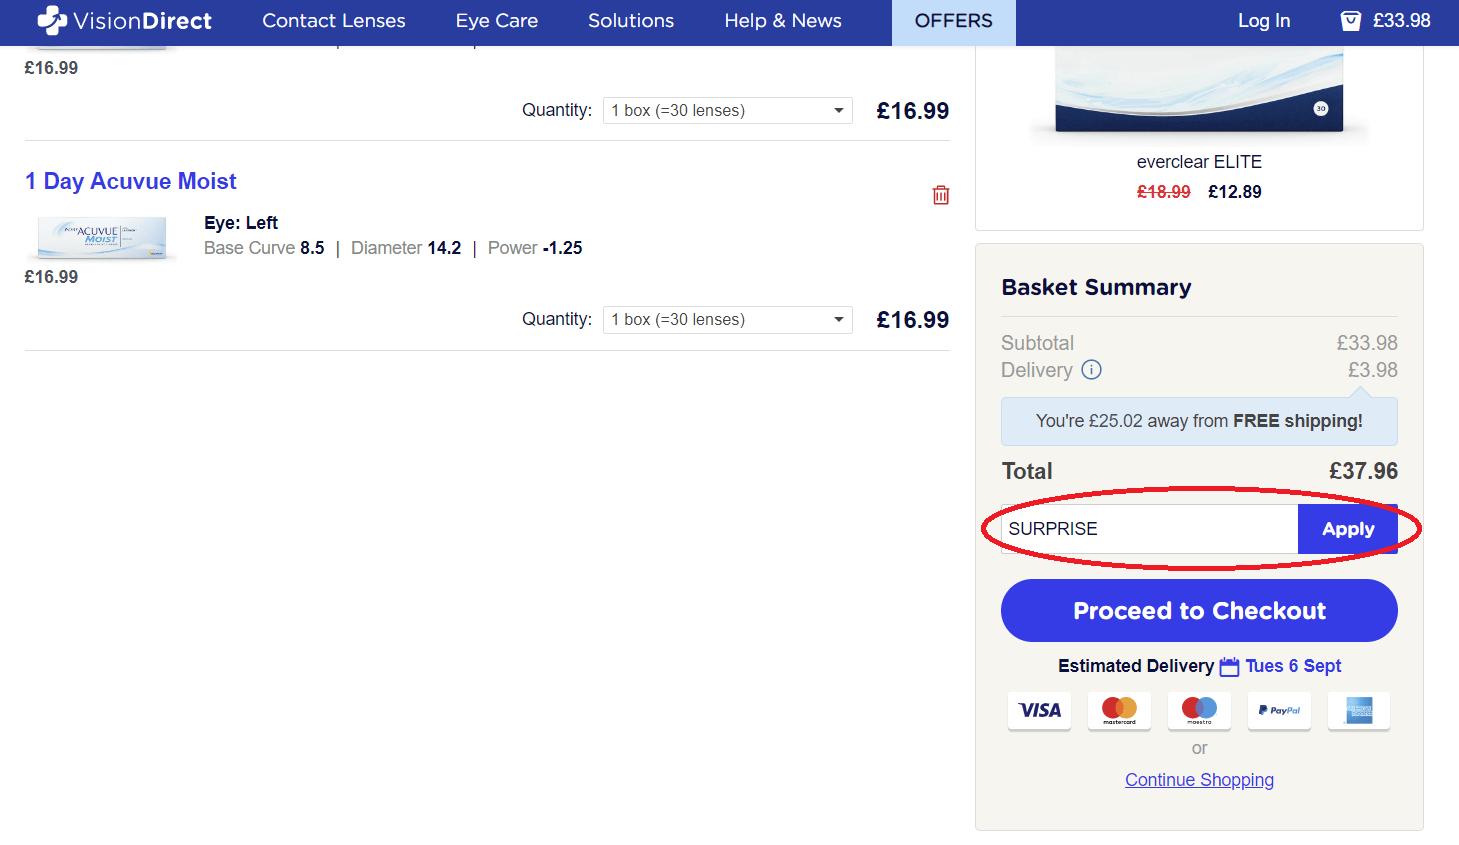Open the Eye Care menu
This screenshot has height=845, width=1459.
click(x=497, y=21)
